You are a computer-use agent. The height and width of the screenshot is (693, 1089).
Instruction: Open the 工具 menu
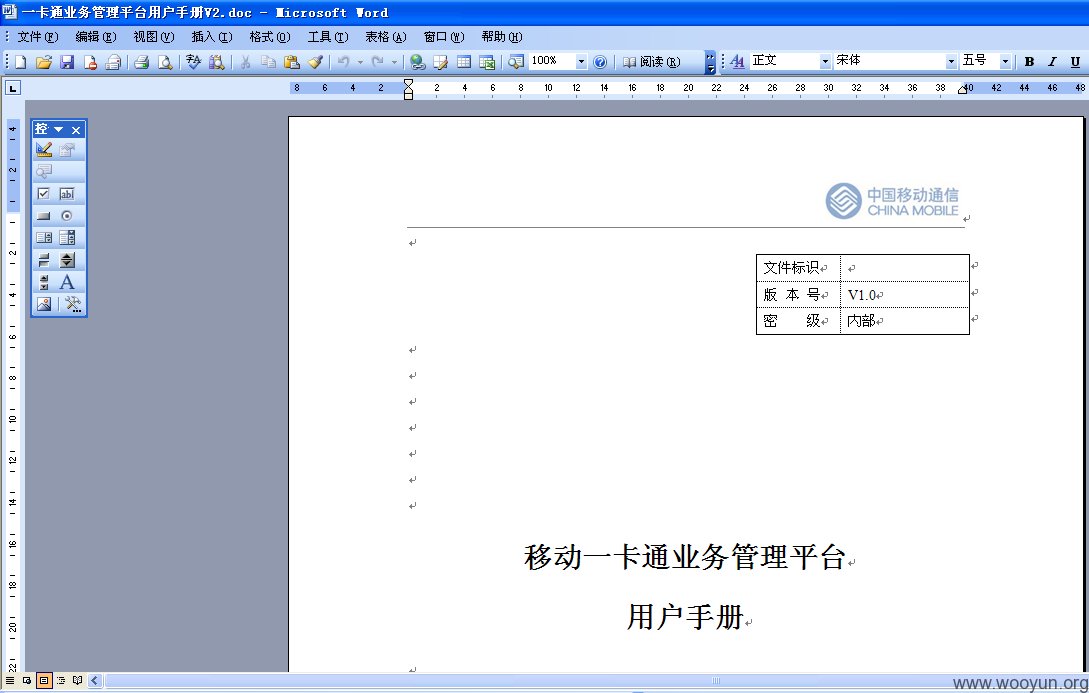point(328,37)
